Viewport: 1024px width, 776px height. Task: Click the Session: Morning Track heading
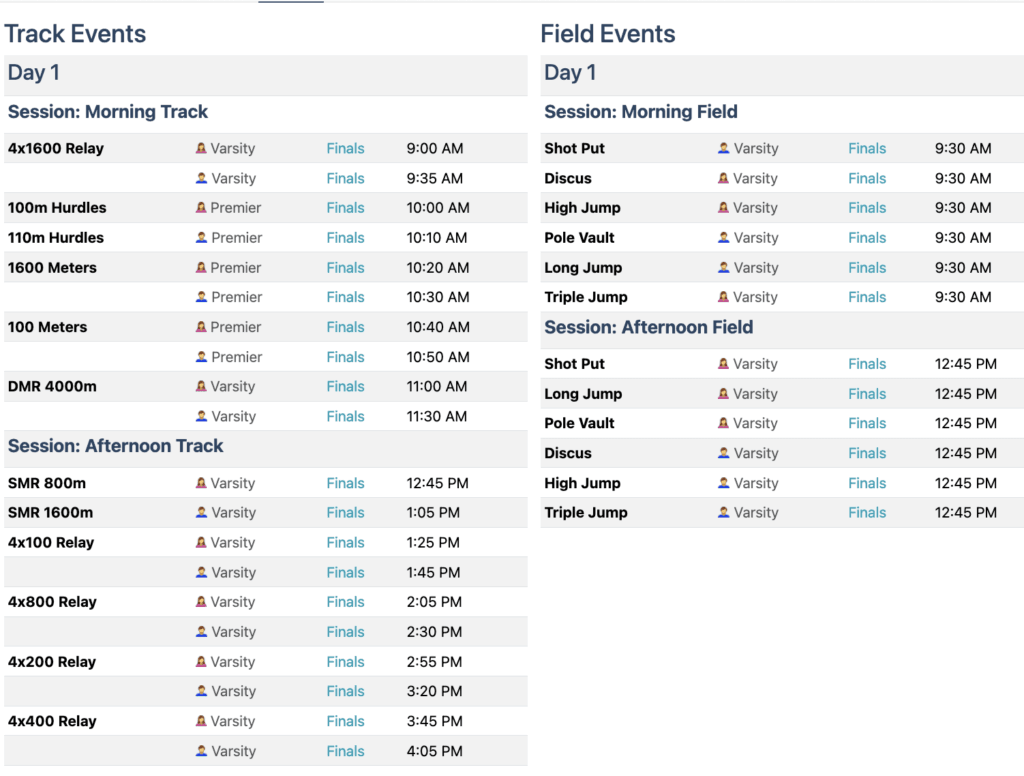point(108,112)
